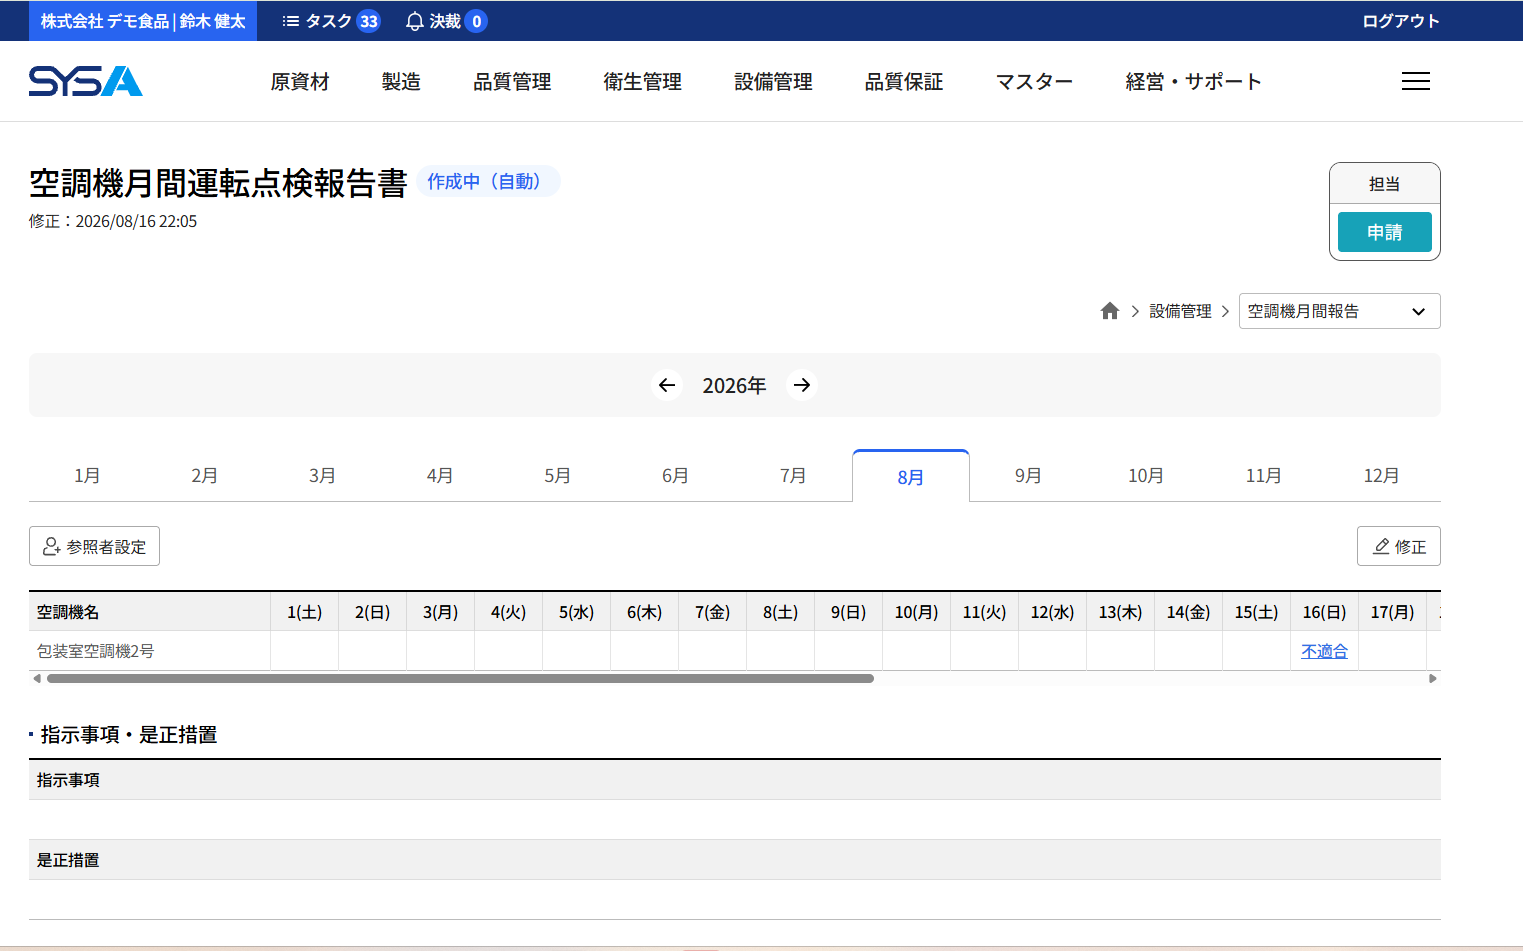Click the horizontal table scrollbar thumb
The image size is (1523, 951).
[460, 678]
